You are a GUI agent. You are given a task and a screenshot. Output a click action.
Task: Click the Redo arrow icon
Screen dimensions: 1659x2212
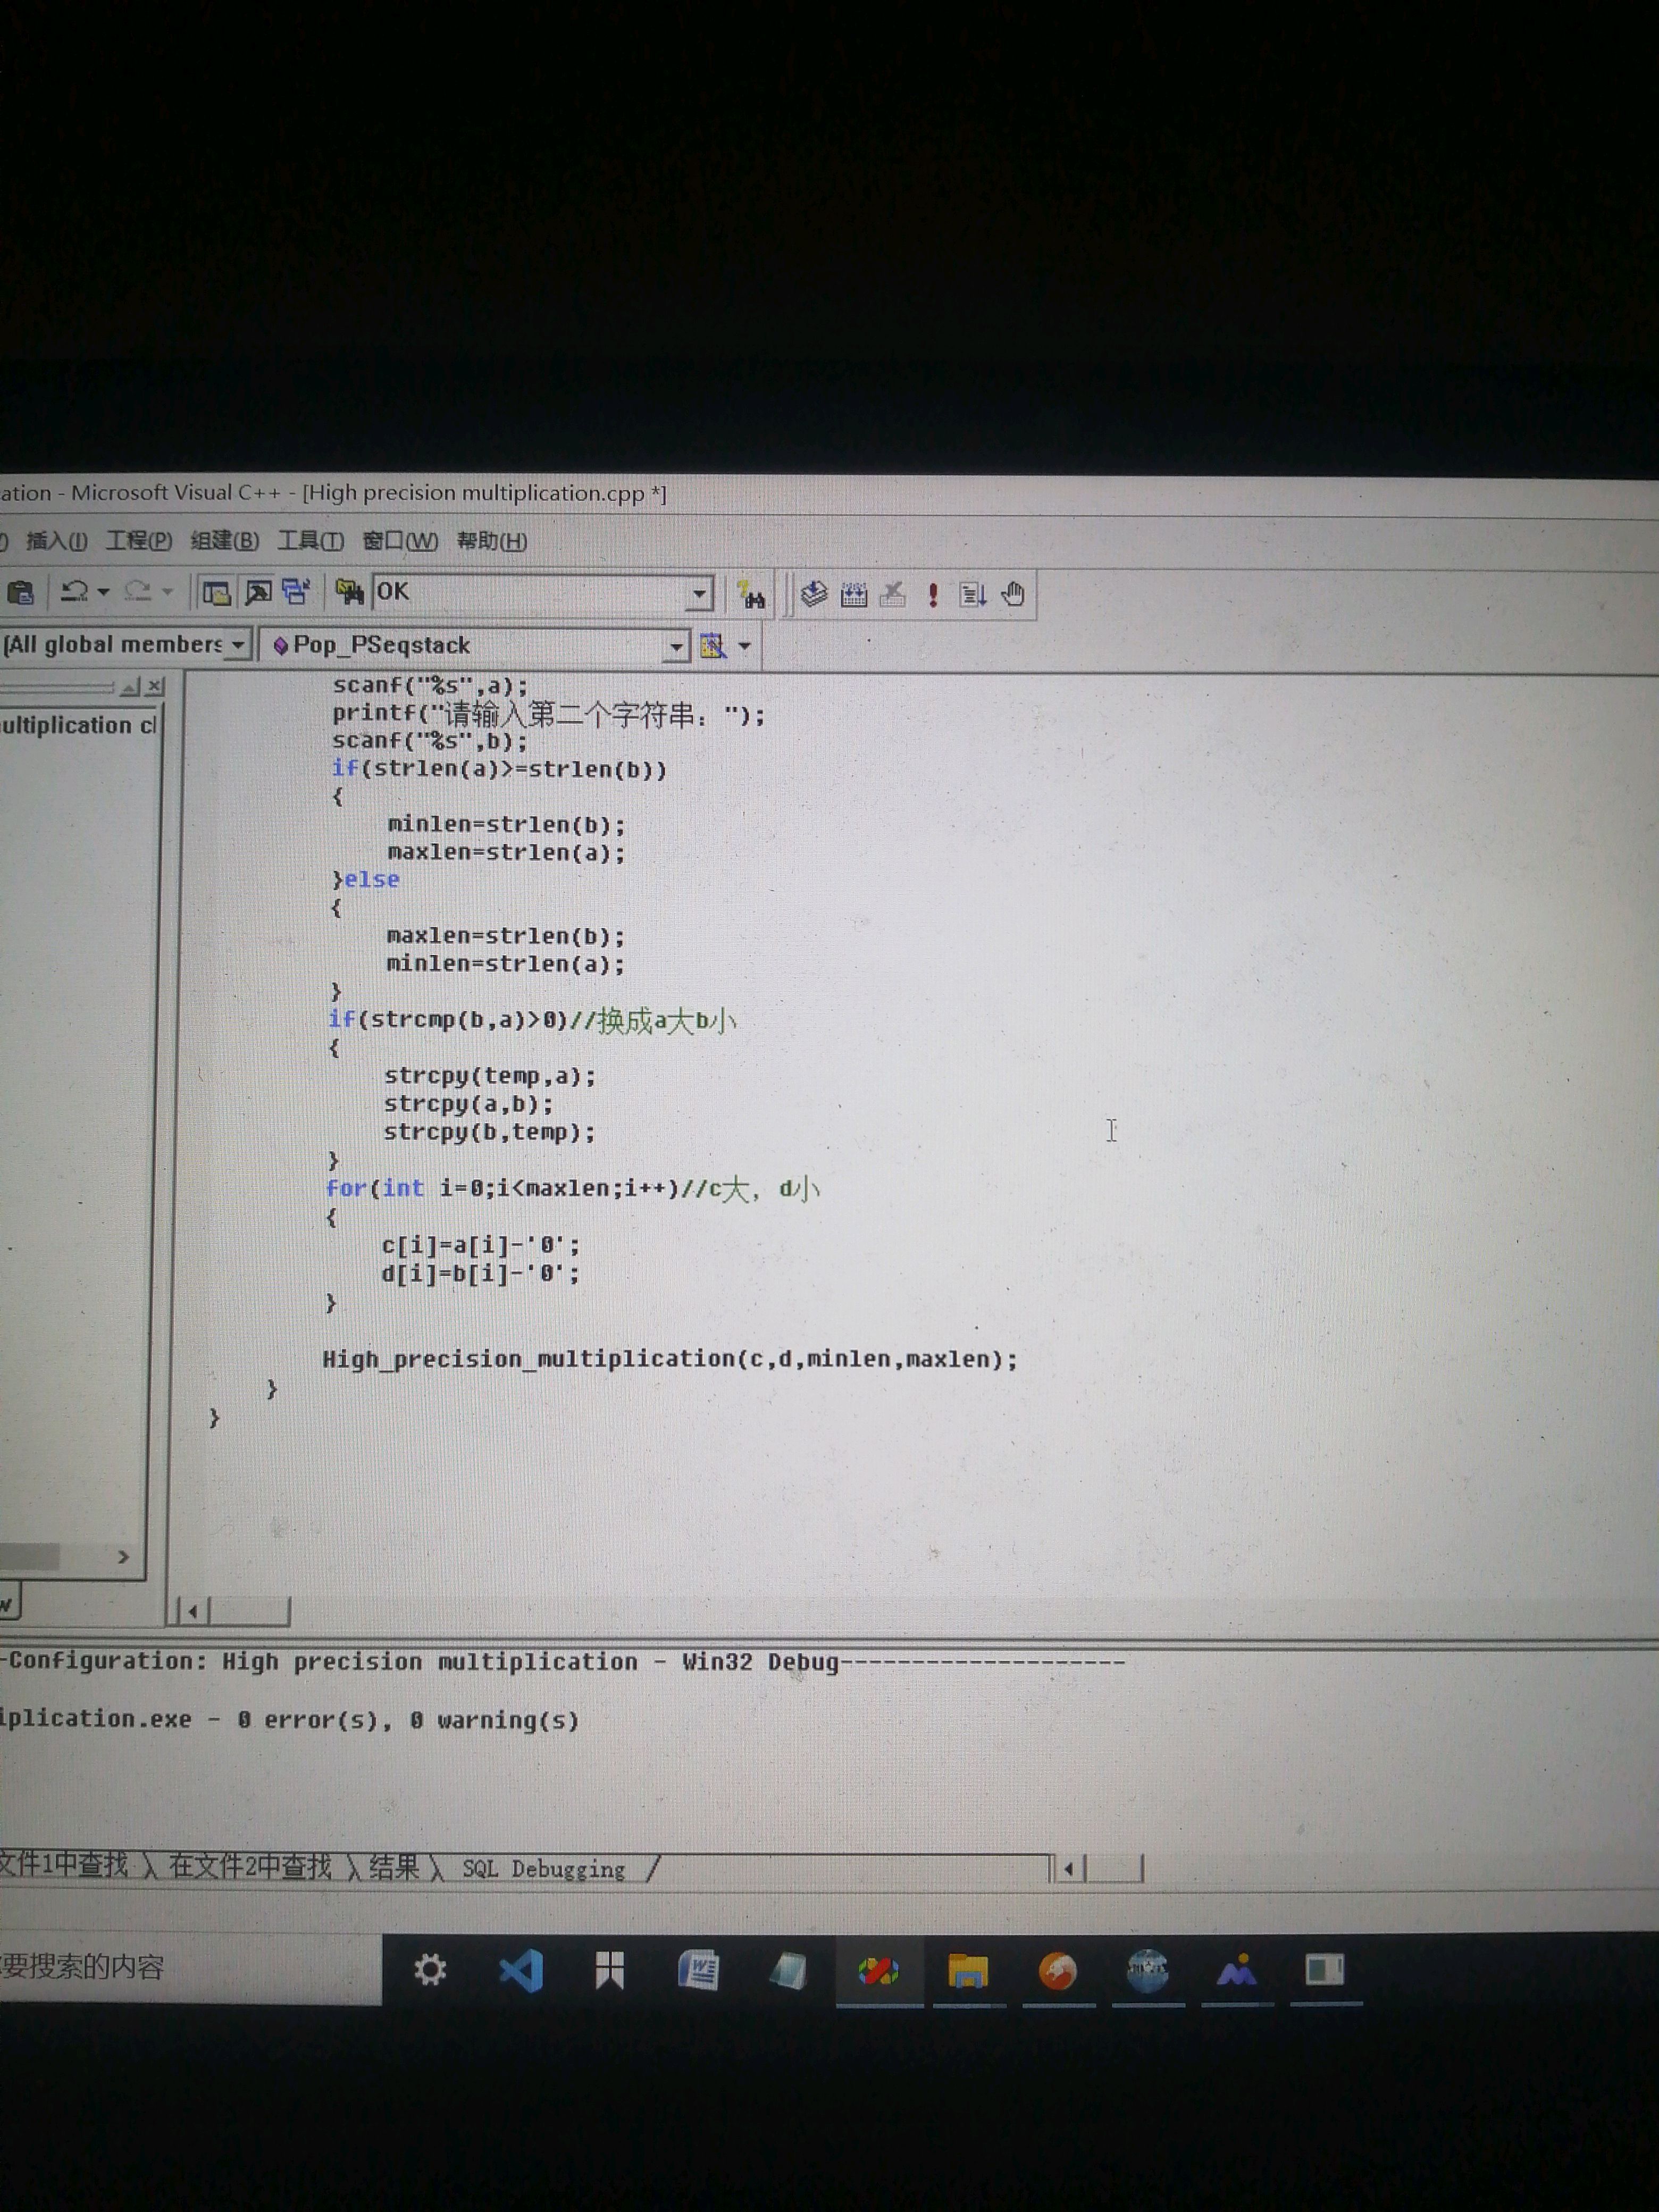click(x=138, y=592)
